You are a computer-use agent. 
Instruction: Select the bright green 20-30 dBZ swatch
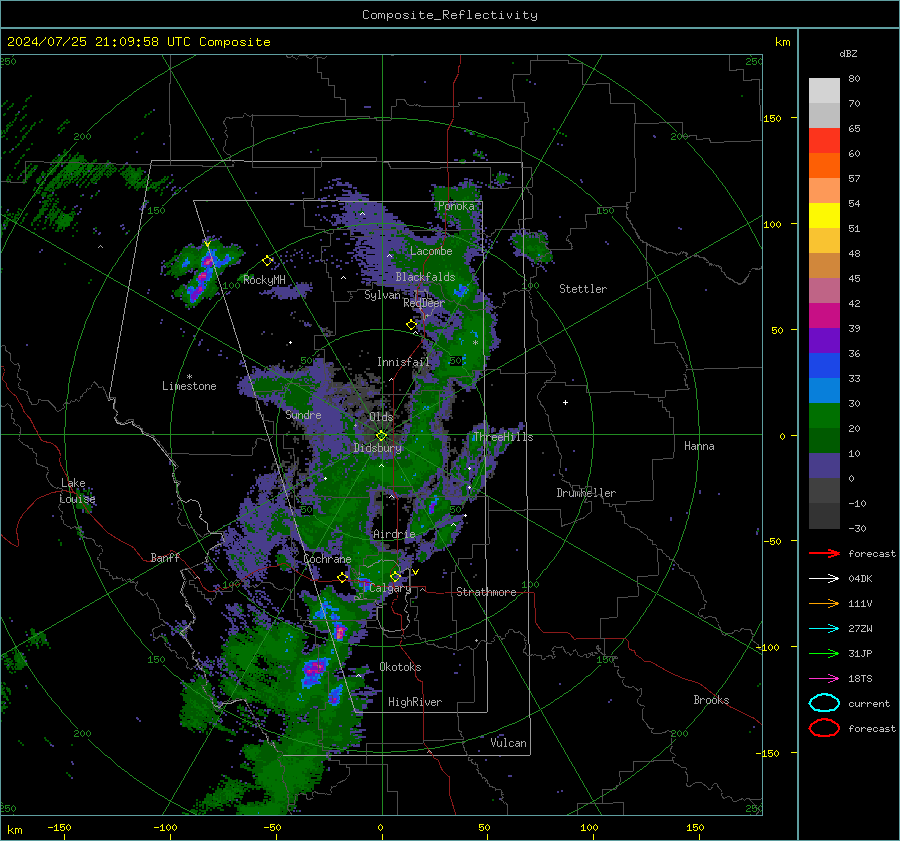click(824, 416)
